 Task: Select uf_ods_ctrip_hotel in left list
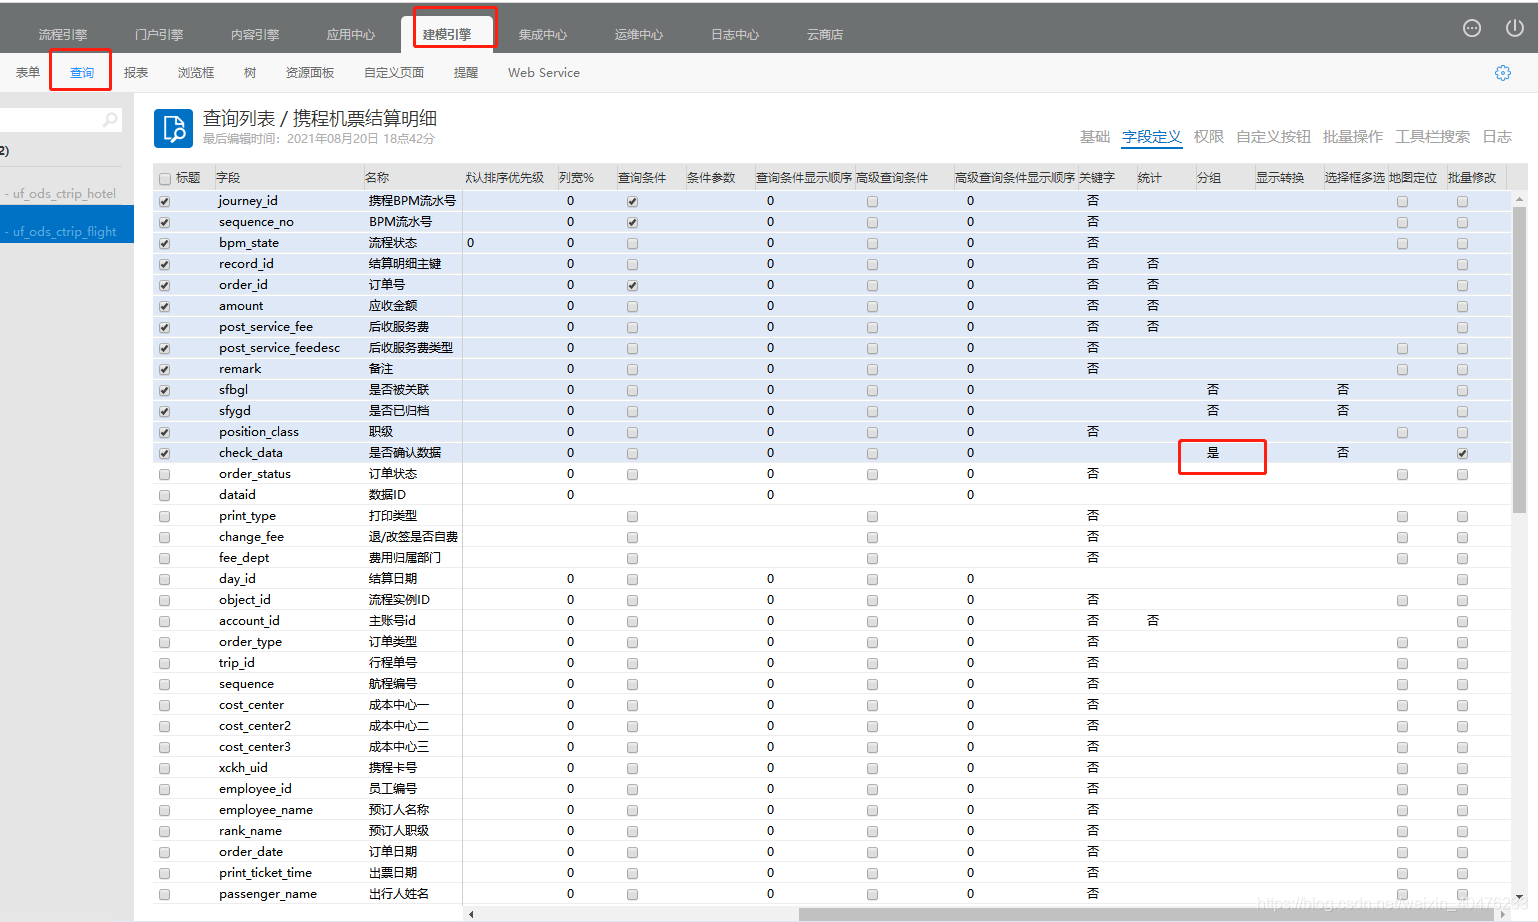pyautogui.click(x=65, y=193)
